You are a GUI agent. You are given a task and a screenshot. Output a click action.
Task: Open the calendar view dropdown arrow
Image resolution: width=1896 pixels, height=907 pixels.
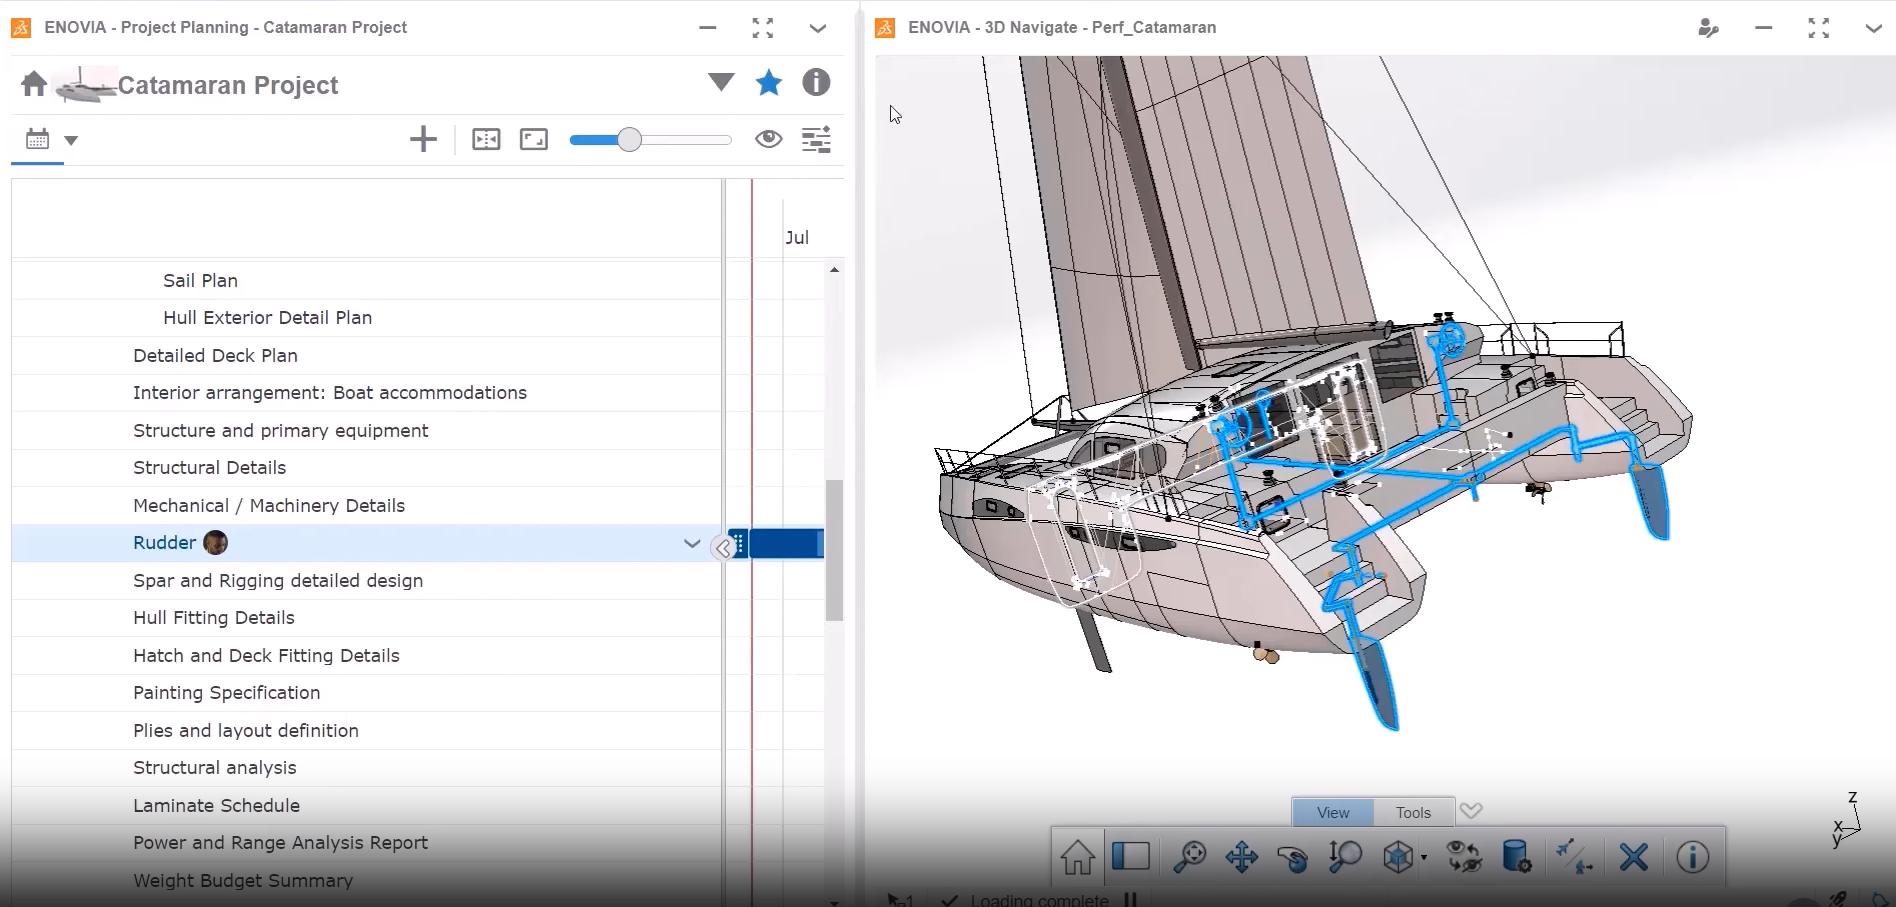(x=71, y=141)
